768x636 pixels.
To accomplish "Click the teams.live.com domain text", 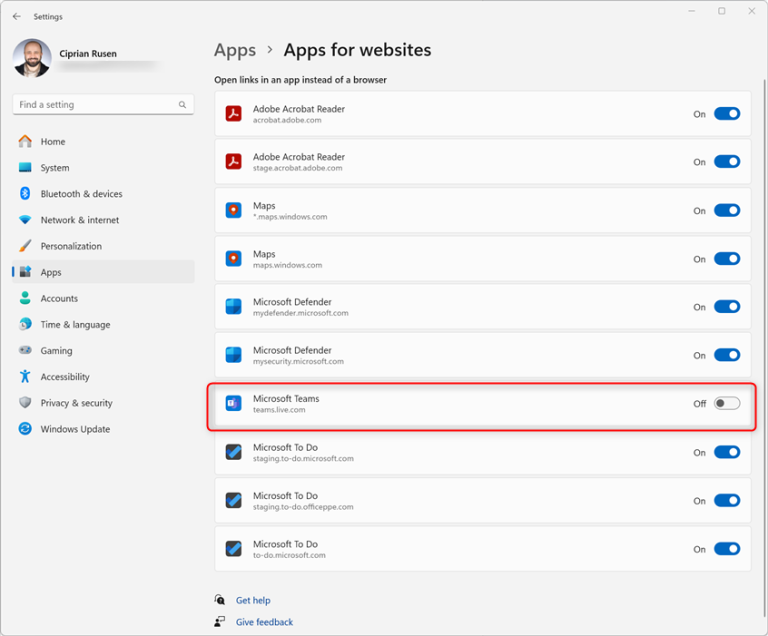I will 279,410.
